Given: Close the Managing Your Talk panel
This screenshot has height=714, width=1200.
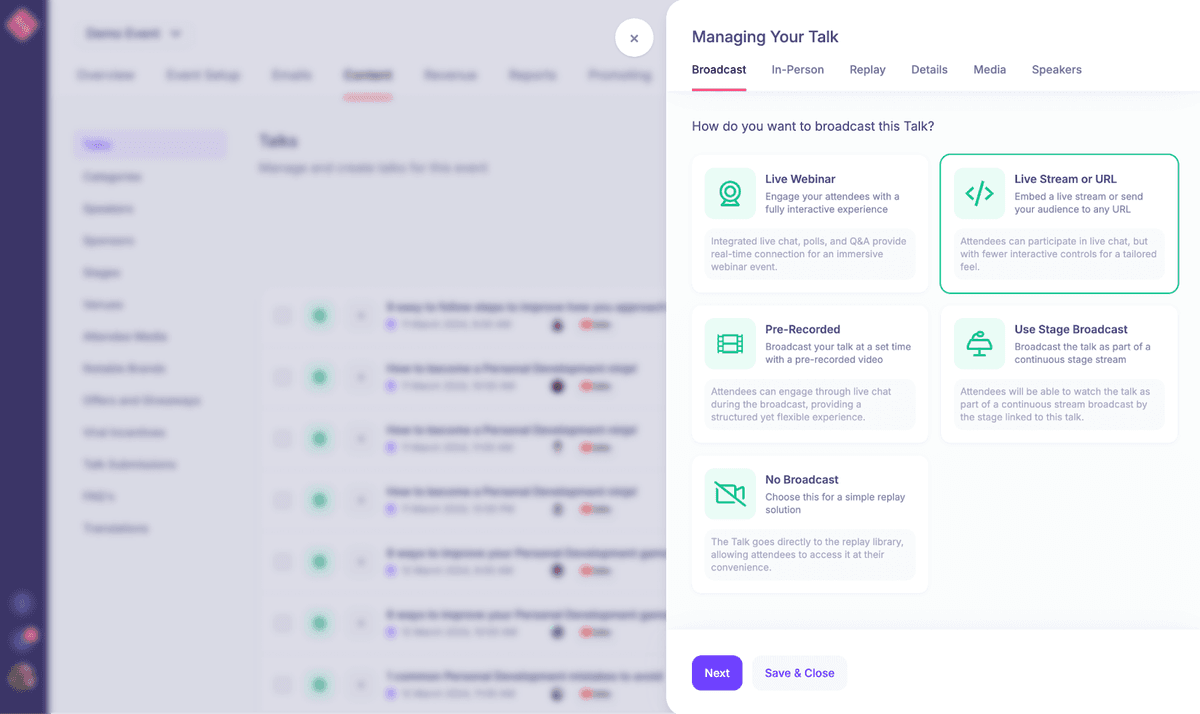Looking at the screenshot, I should [x=634, y=38].
